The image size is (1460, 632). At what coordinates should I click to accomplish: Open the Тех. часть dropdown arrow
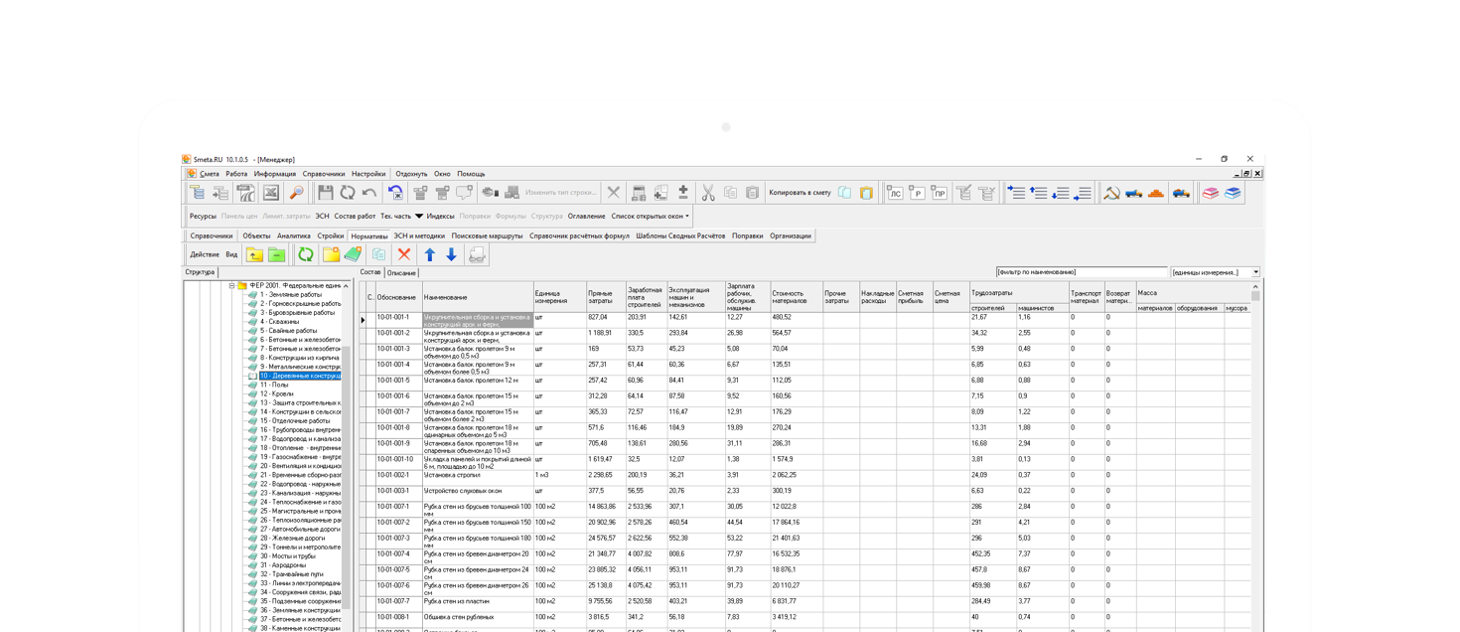419,216
